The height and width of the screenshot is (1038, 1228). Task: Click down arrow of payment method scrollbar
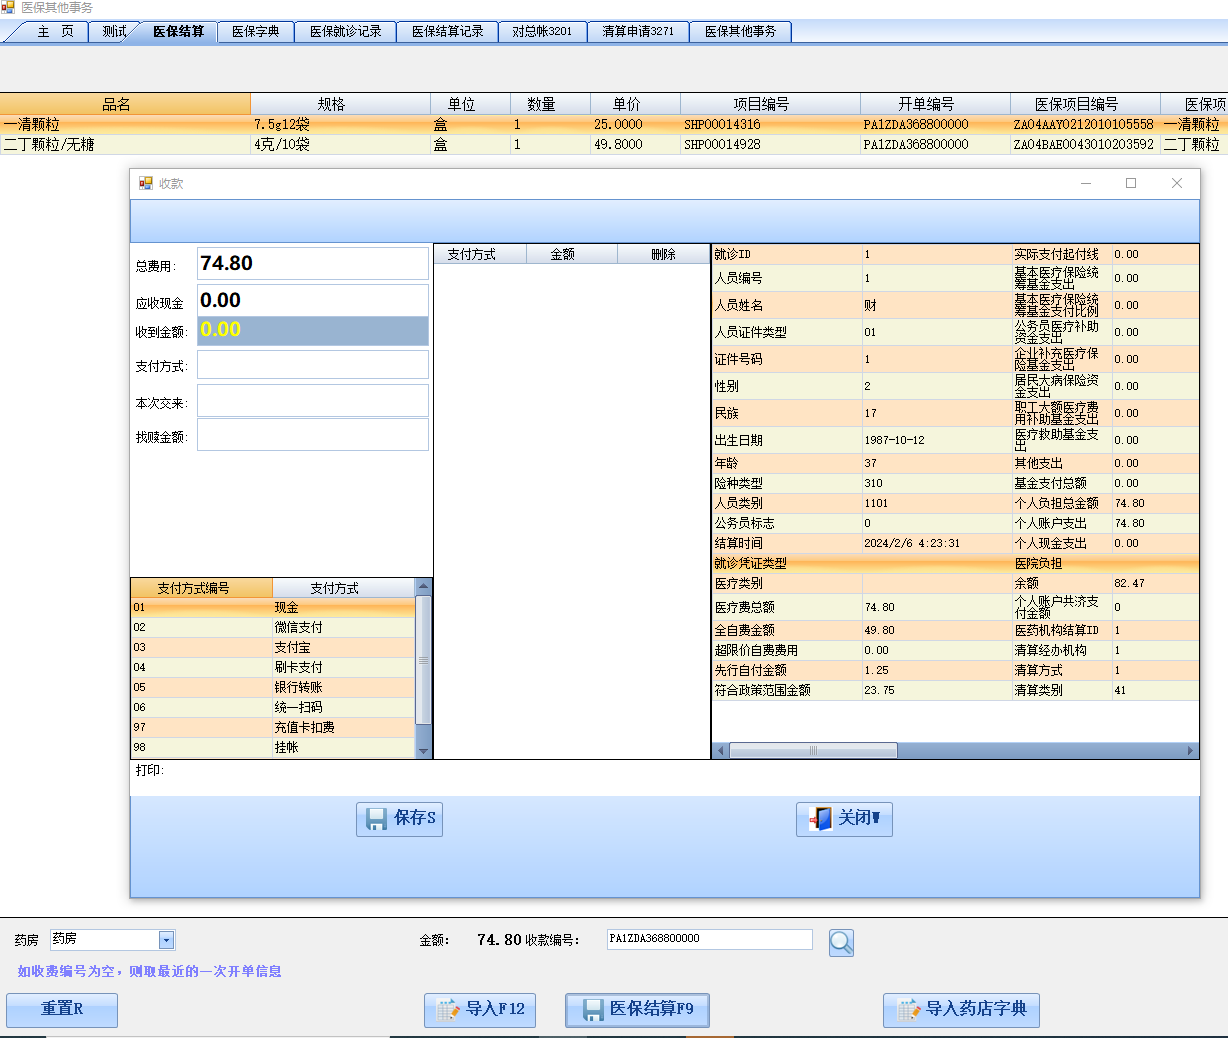pos(423,751)
